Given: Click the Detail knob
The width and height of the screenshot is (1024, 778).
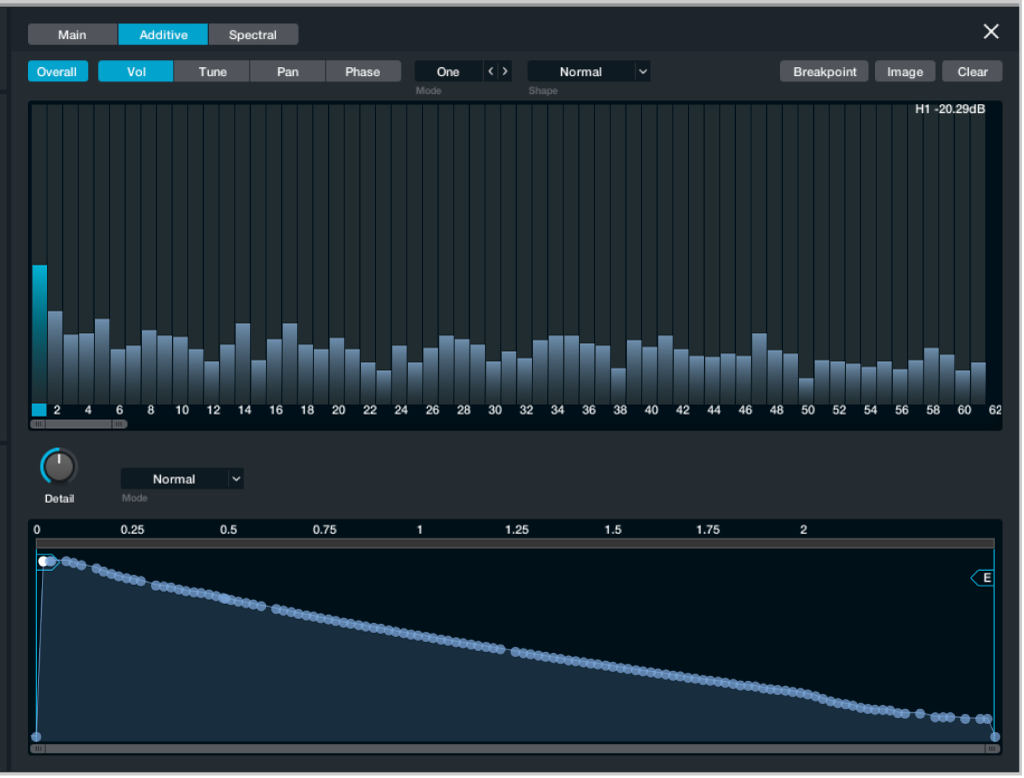Looking at the screenshot, I should (x=59, y=467).
